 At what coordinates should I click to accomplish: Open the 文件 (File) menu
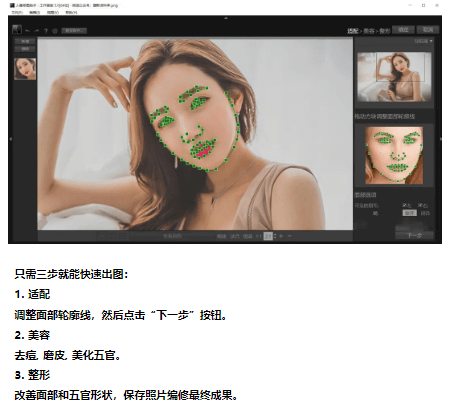(16, 12)
